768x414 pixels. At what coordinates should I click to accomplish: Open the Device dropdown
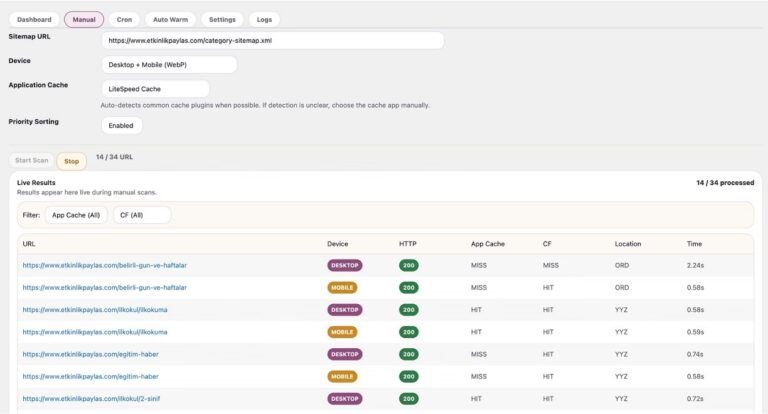click(169, 65)
